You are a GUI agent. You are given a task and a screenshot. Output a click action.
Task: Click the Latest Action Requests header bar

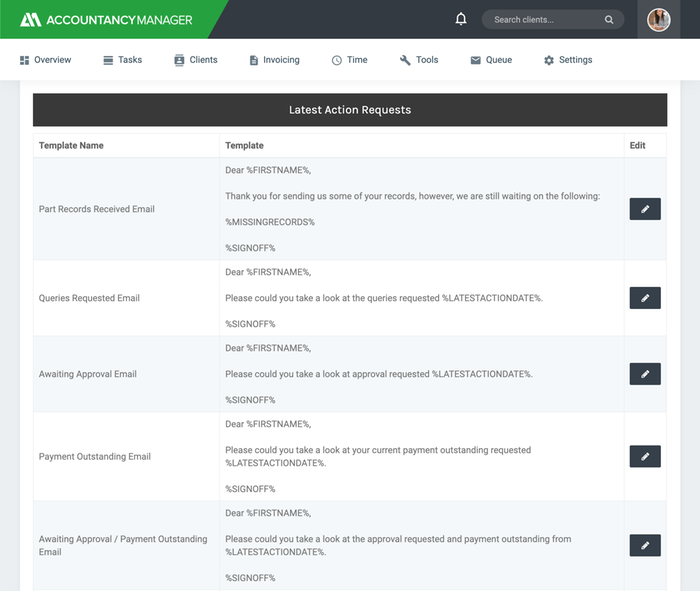coord(349,110)
